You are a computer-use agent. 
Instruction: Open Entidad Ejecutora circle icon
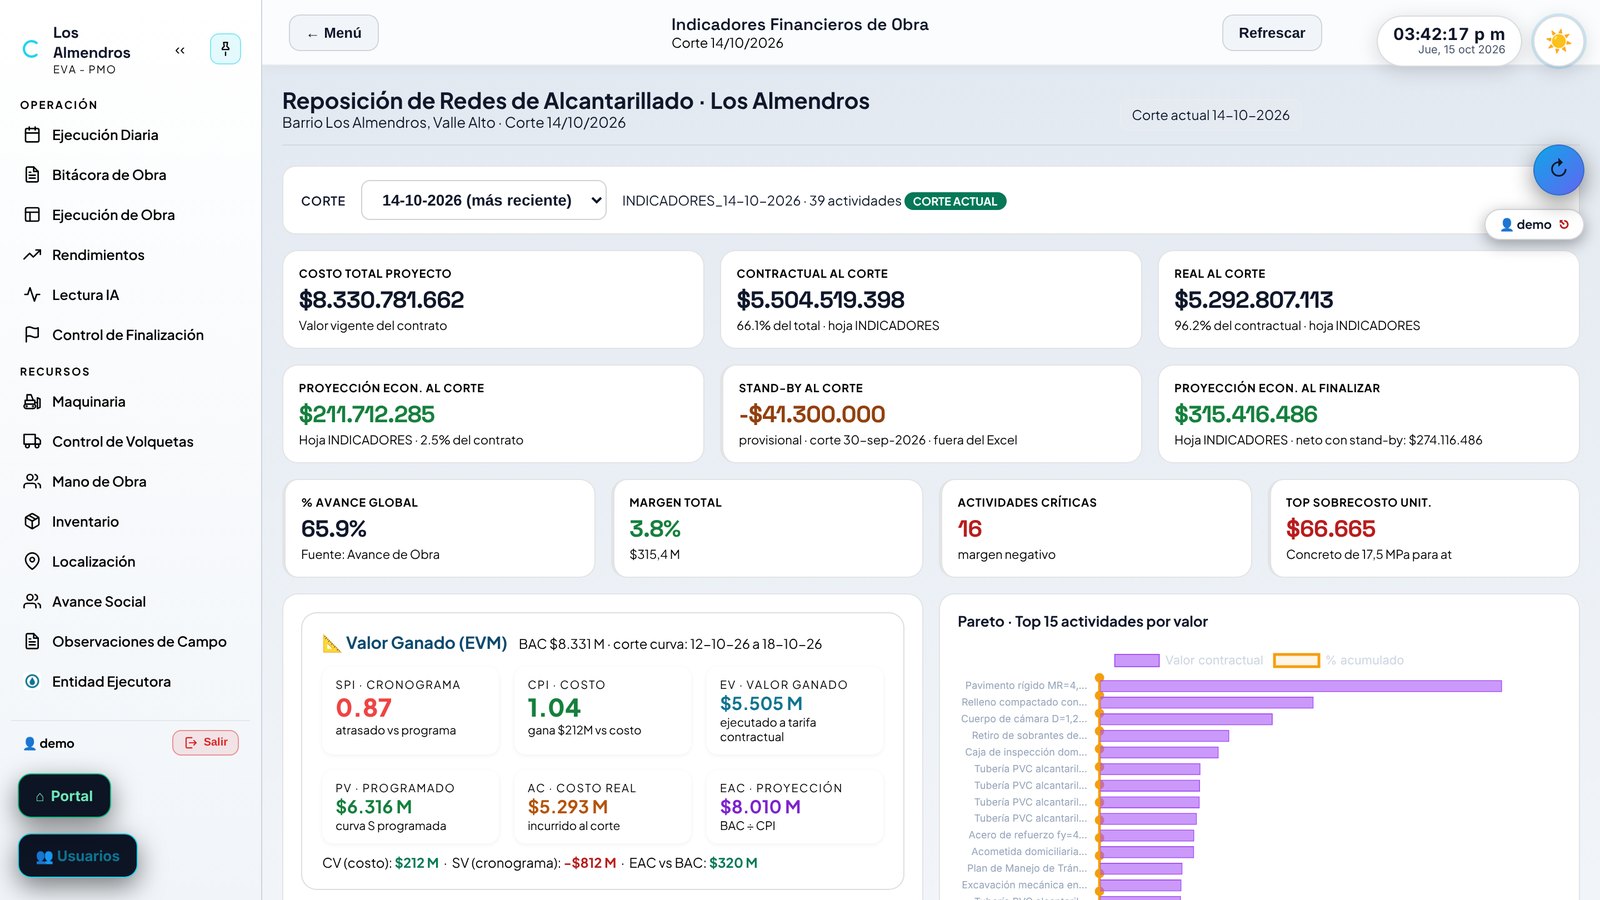click(x=32, y=682)
